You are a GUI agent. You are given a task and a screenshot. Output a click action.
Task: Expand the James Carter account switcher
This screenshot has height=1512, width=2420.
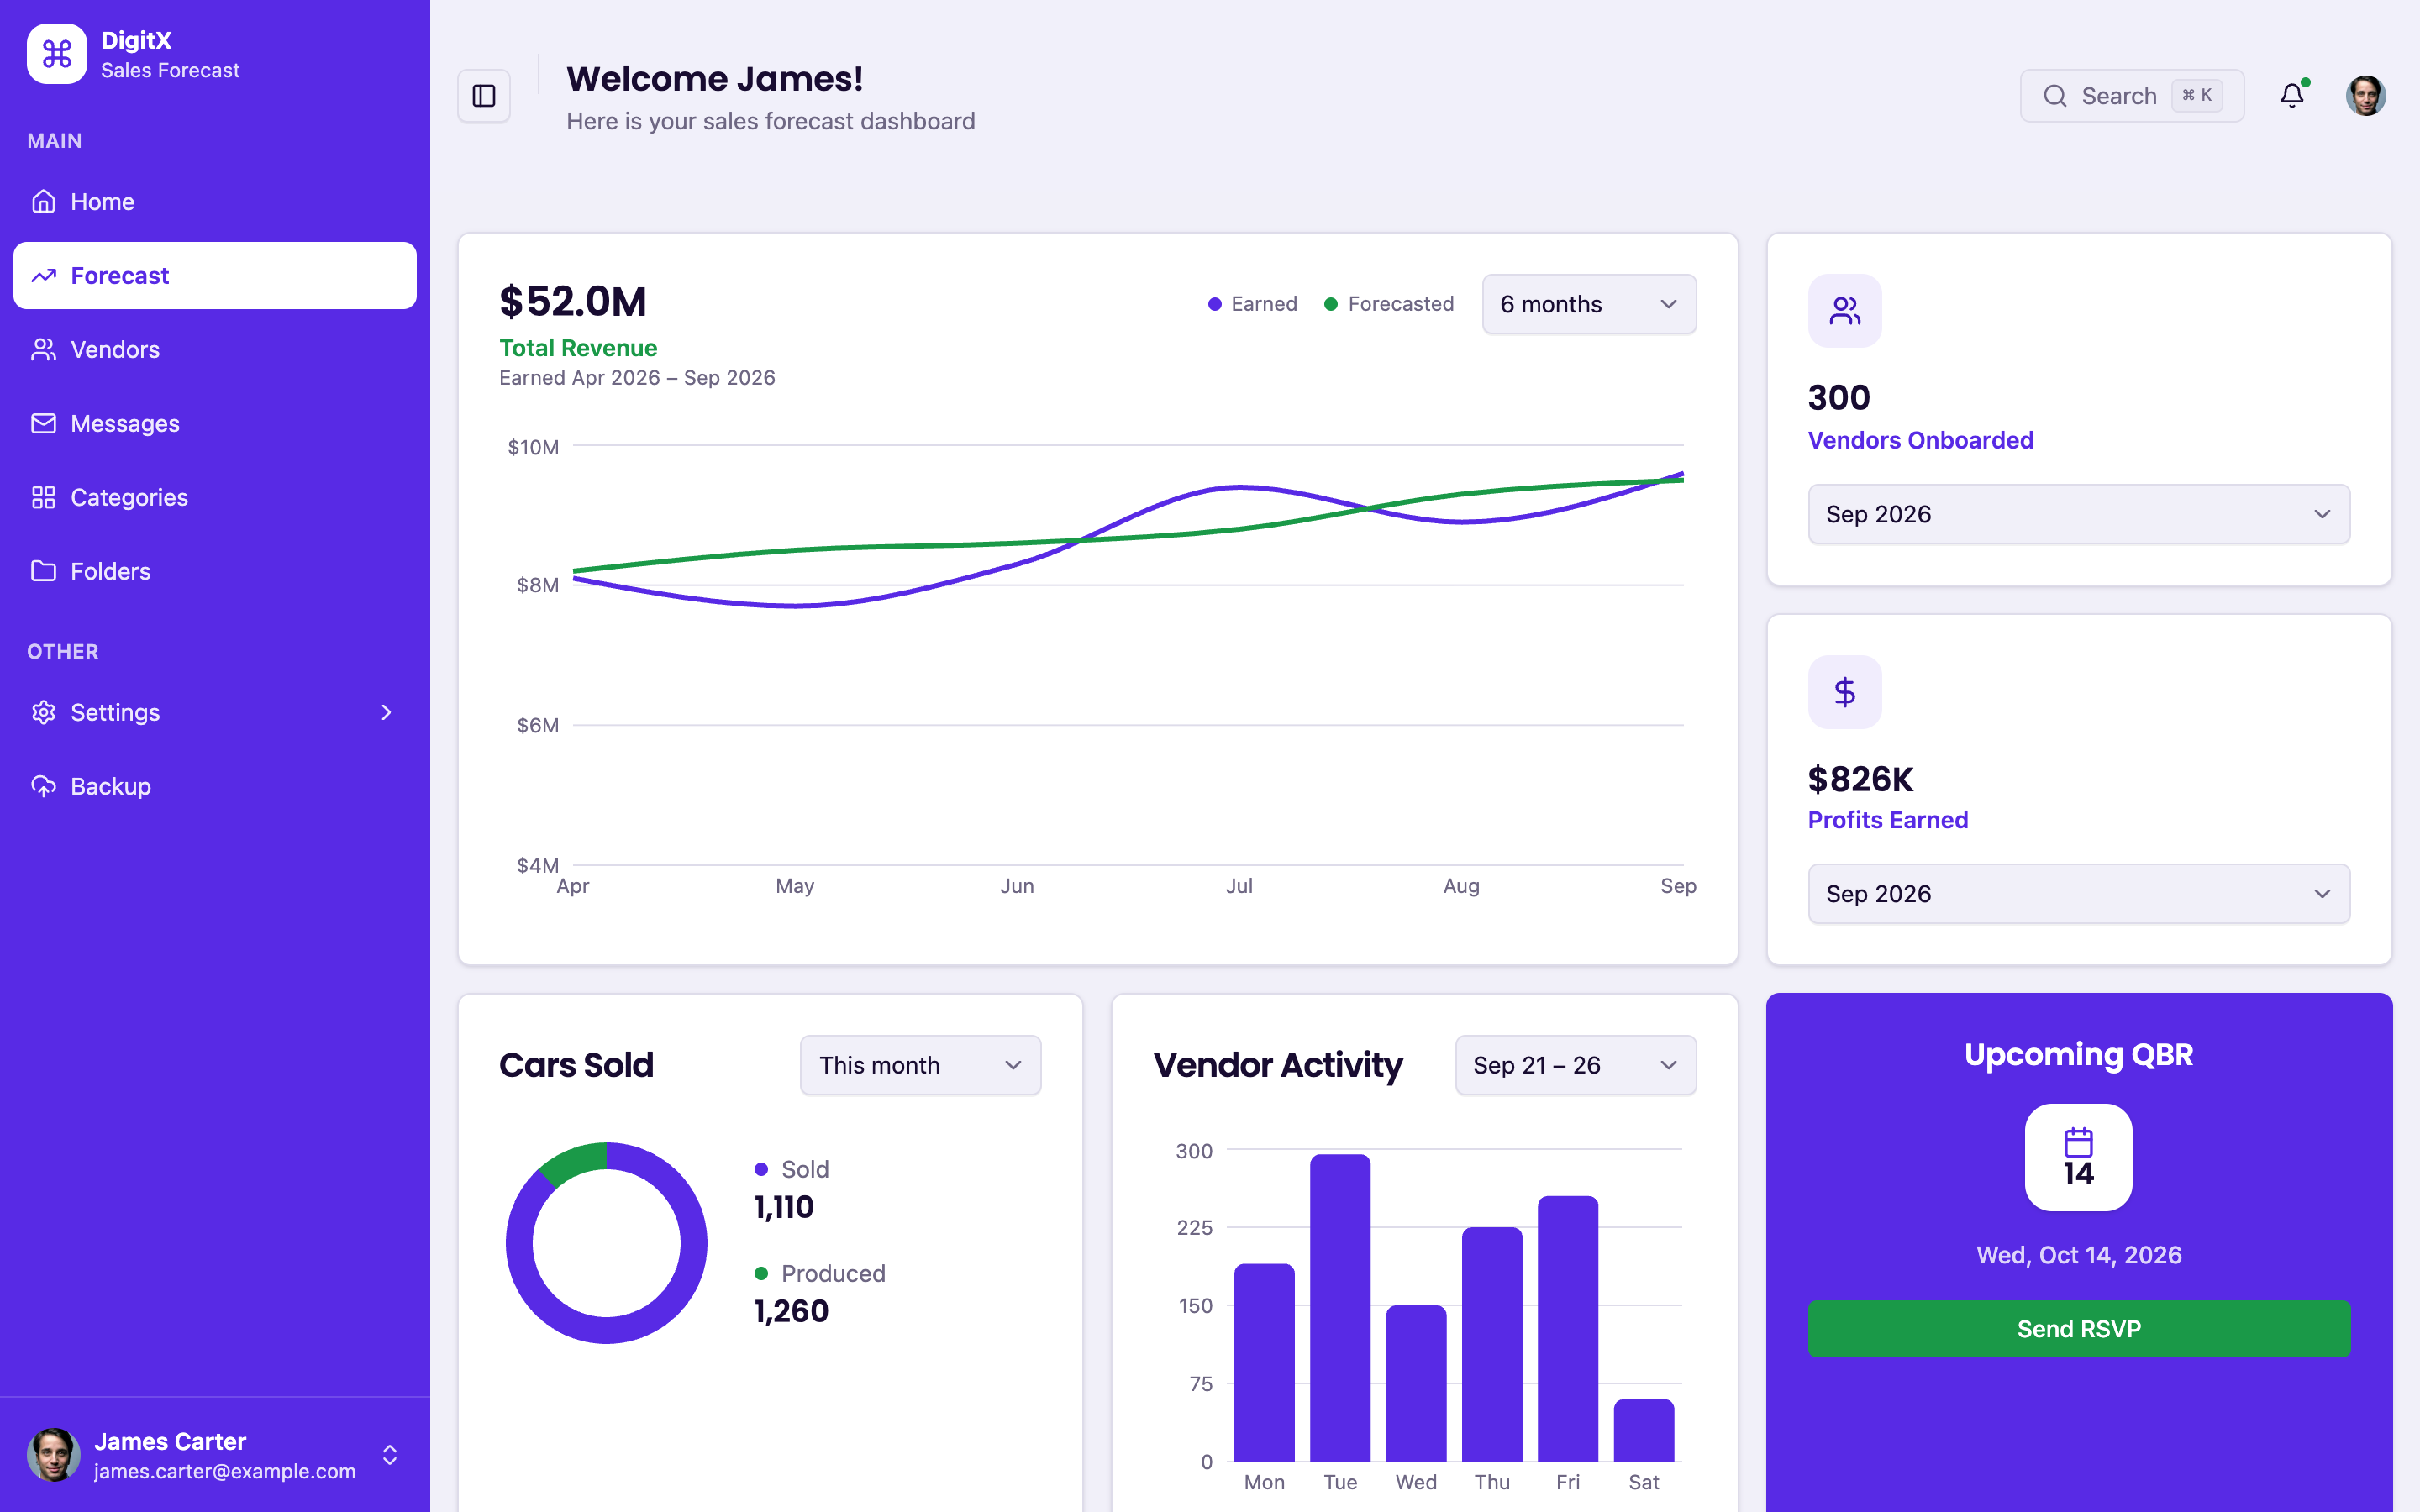tap(390, 1455)
